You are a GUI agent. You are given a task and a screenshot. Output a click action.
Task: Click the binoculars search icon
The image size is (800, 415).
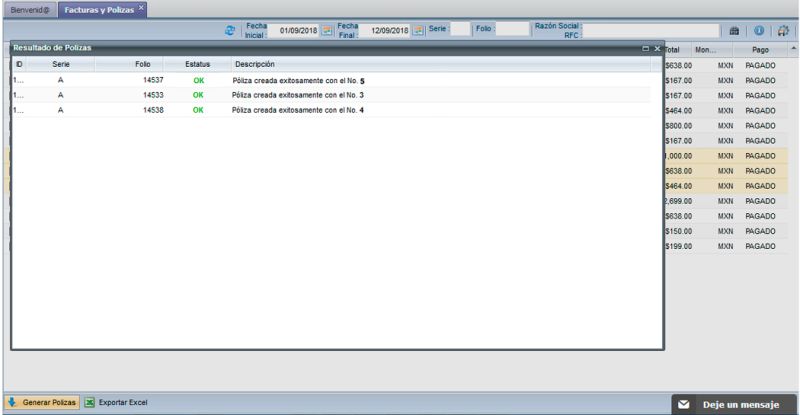(733, 31)
